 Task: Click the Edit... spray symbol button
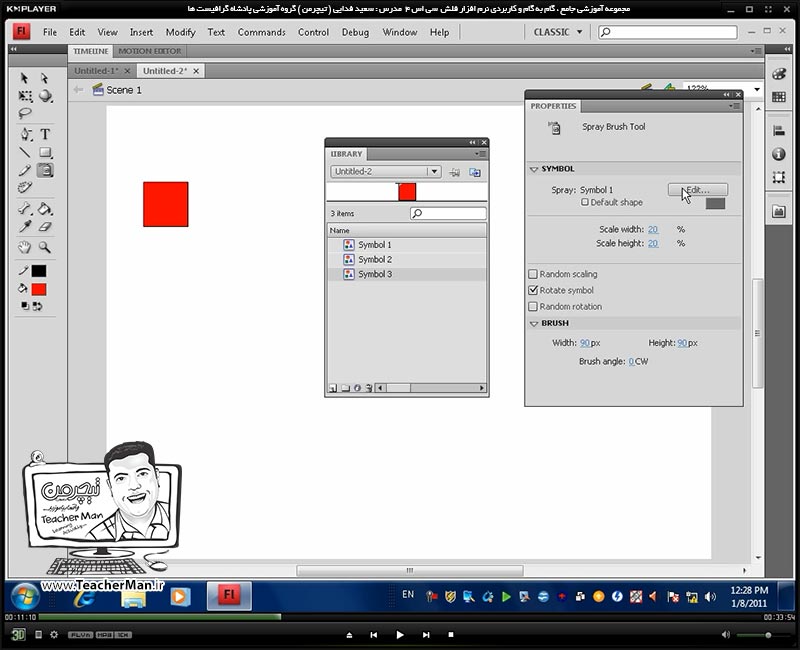(x=697, y=190)
